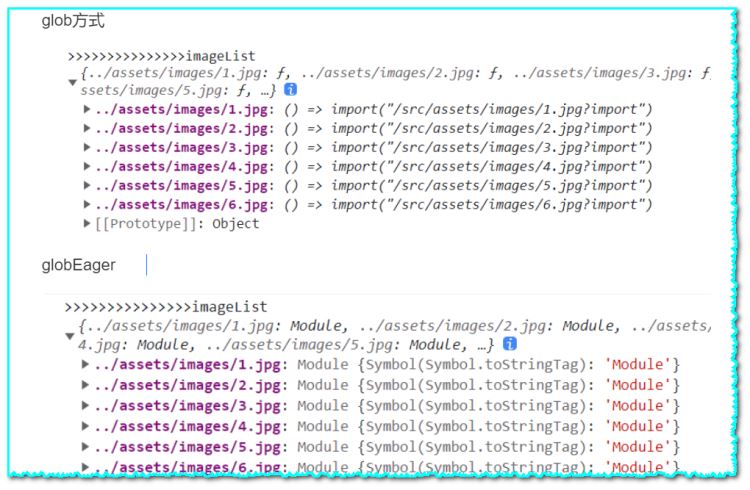Expand glob entry ../assets/images/1.jpg import arrow

click(87, 109)
